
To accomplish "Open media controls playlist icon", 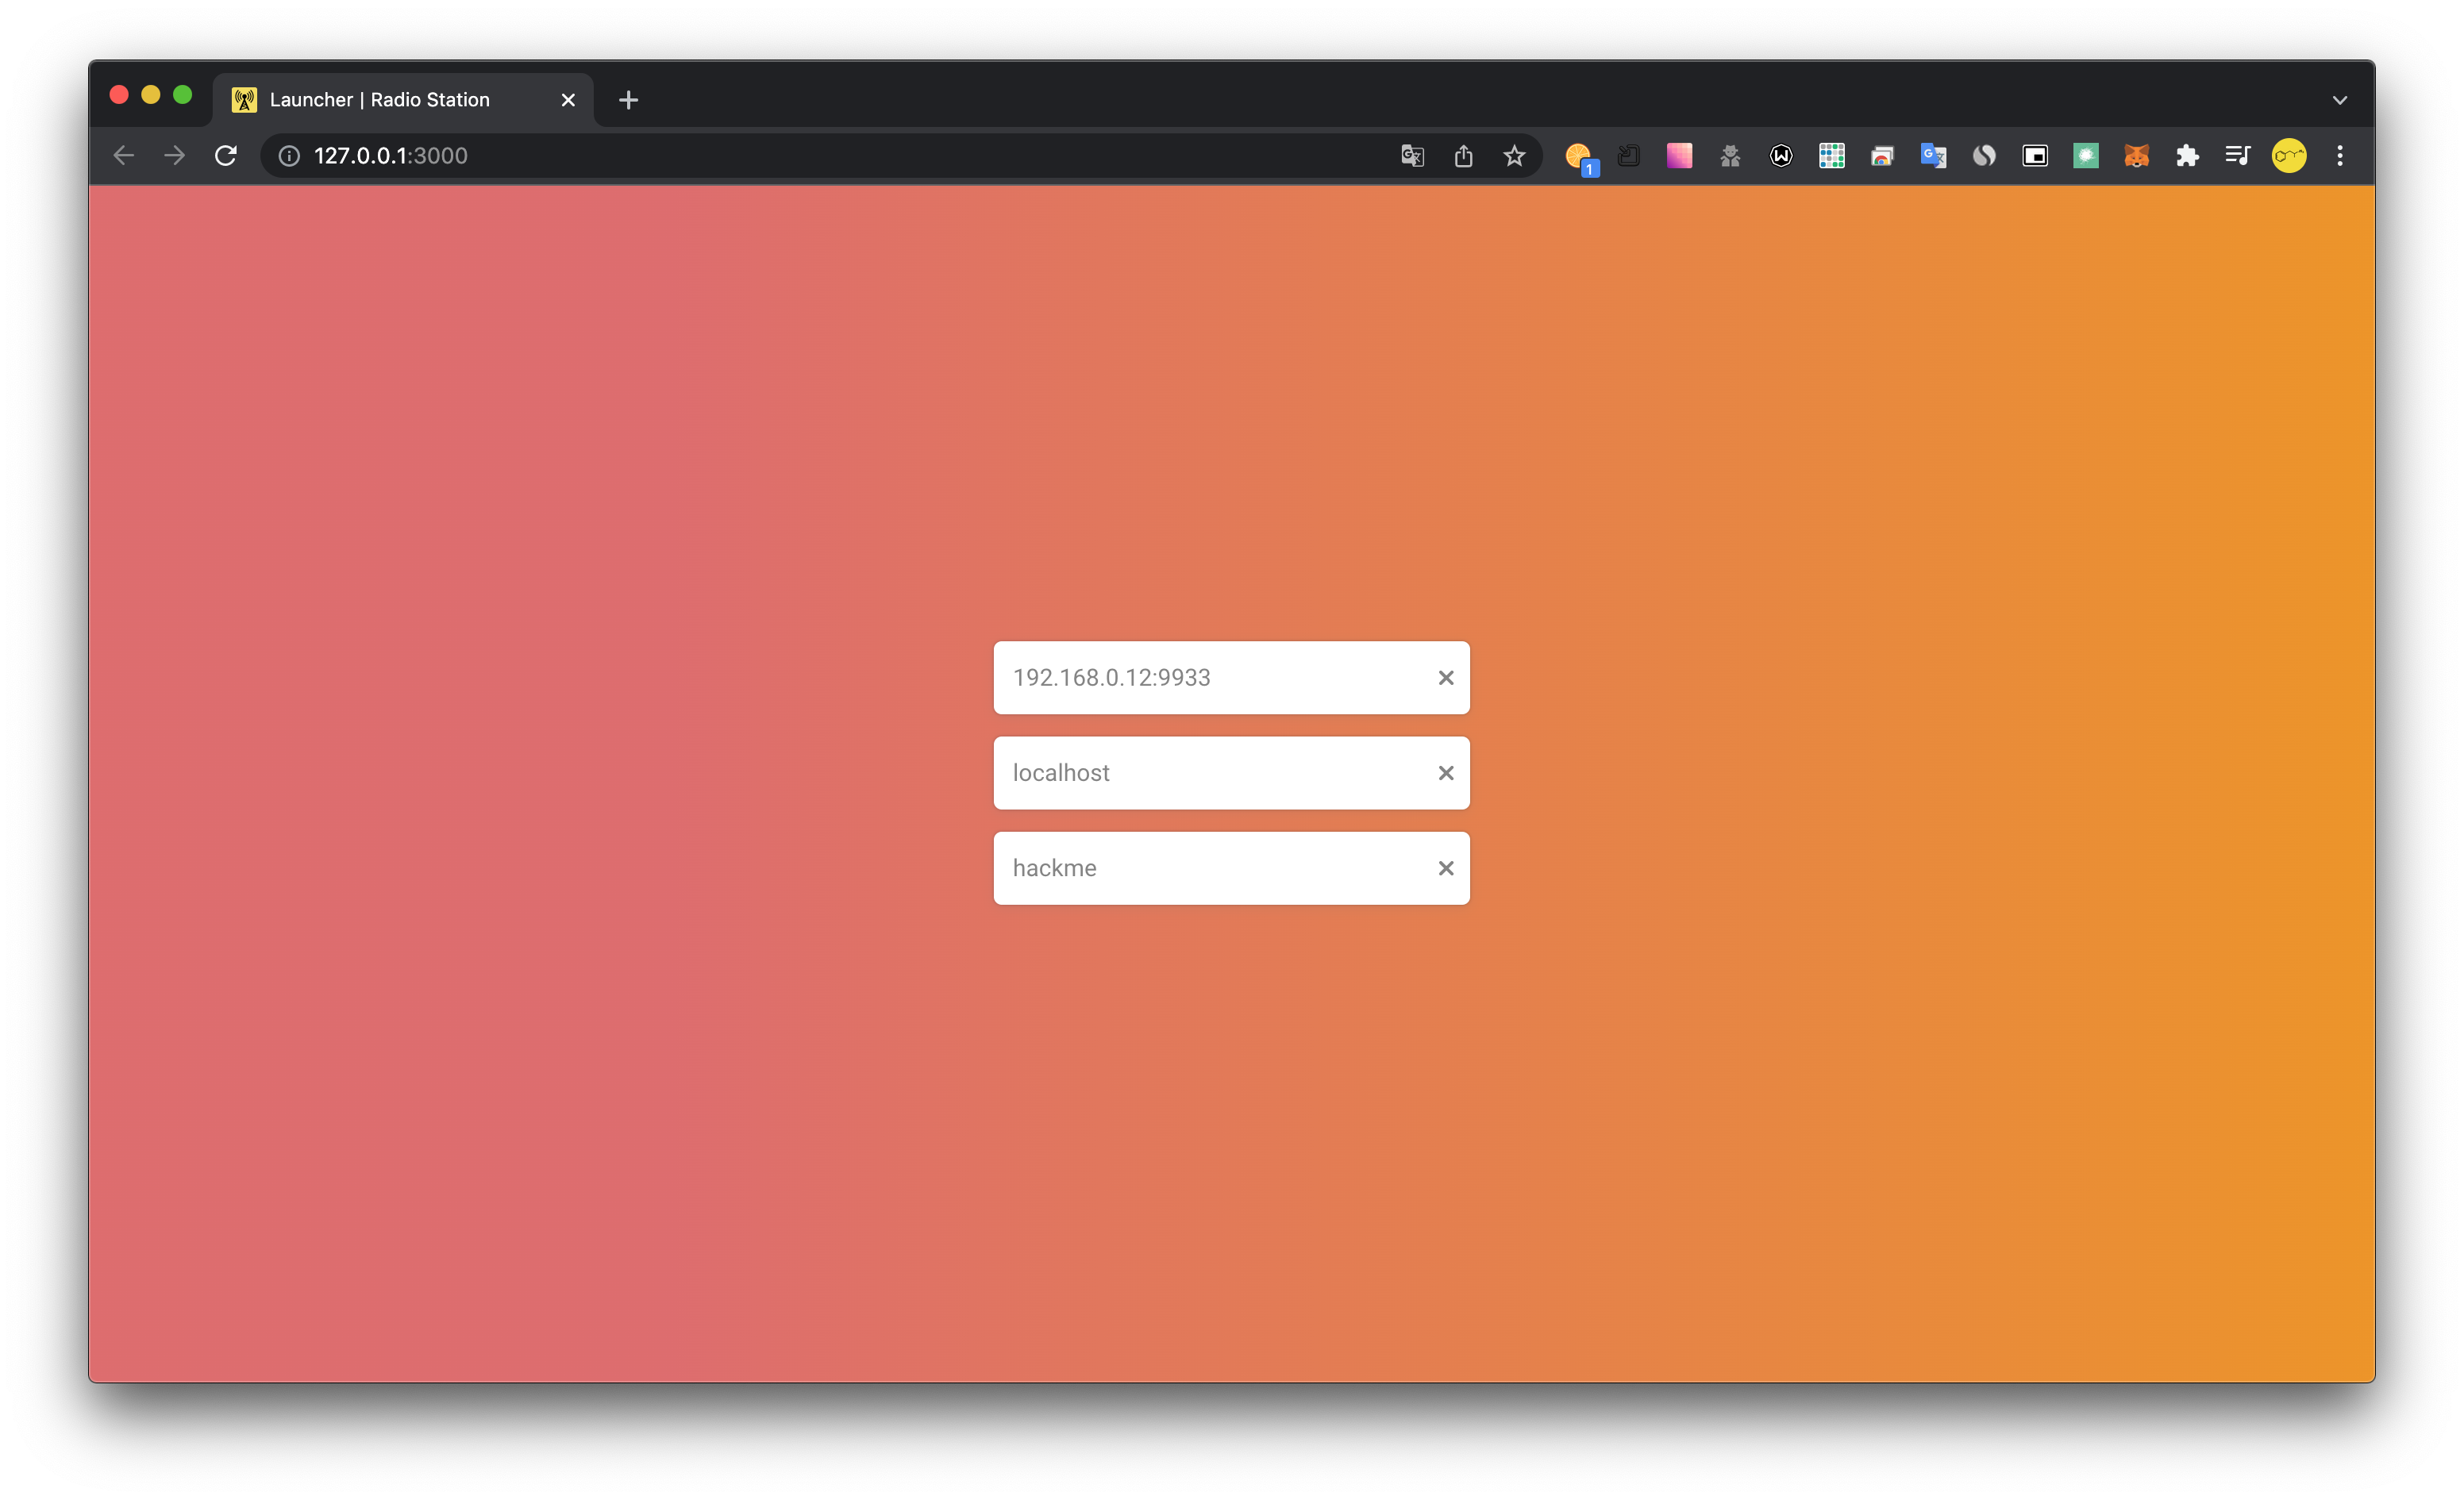I will (2238, 156).
